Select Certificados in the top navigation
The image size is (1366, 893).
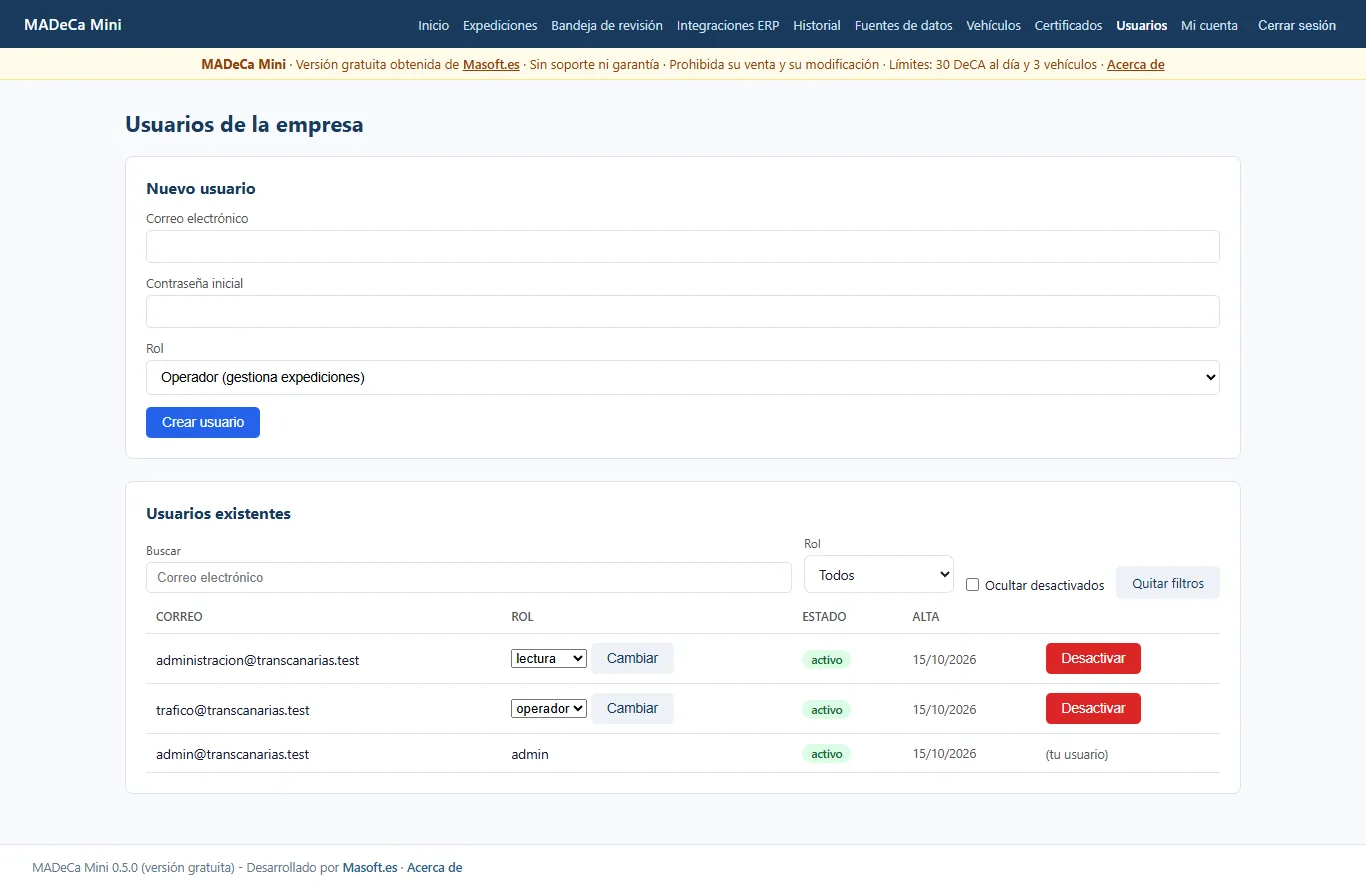pyautogui.click(x=1068, y=25)
